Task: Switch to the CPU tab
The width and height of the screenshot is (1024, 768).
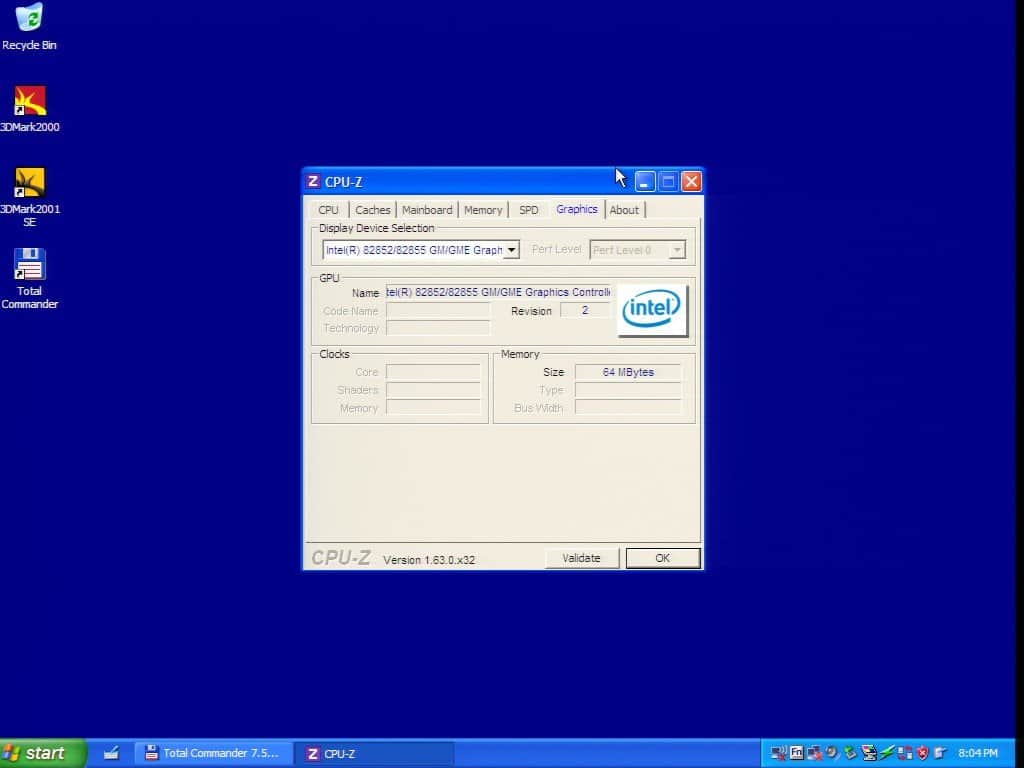Action: 328,210
